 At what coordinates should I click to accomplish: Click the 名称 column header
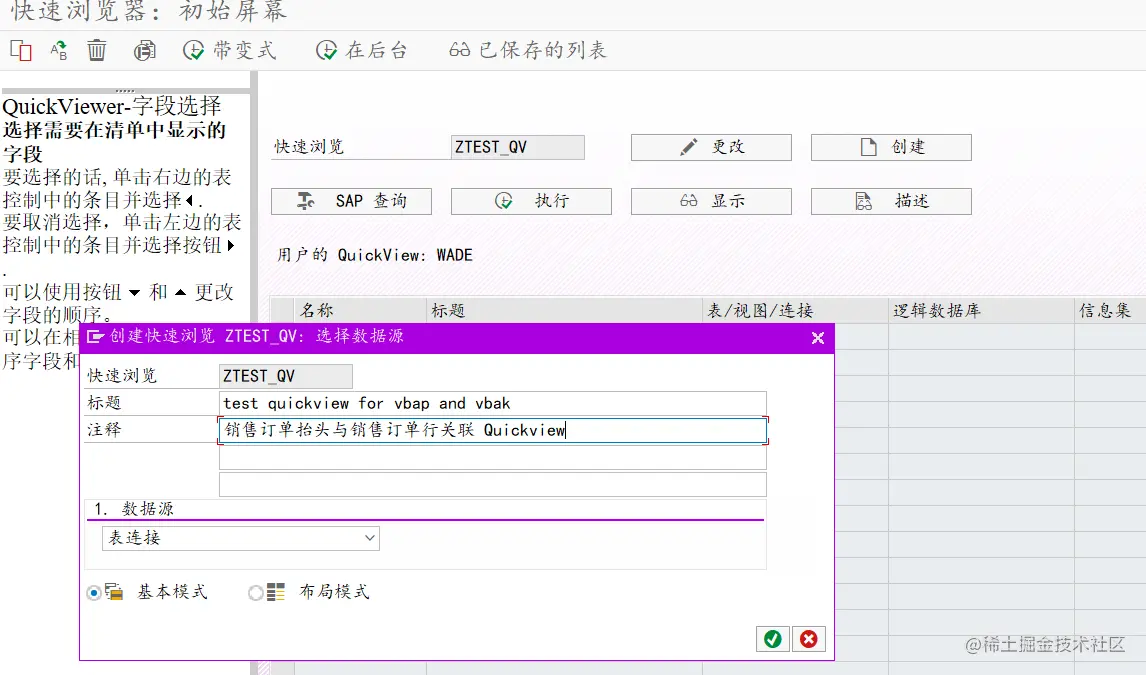tap(360, 310)
